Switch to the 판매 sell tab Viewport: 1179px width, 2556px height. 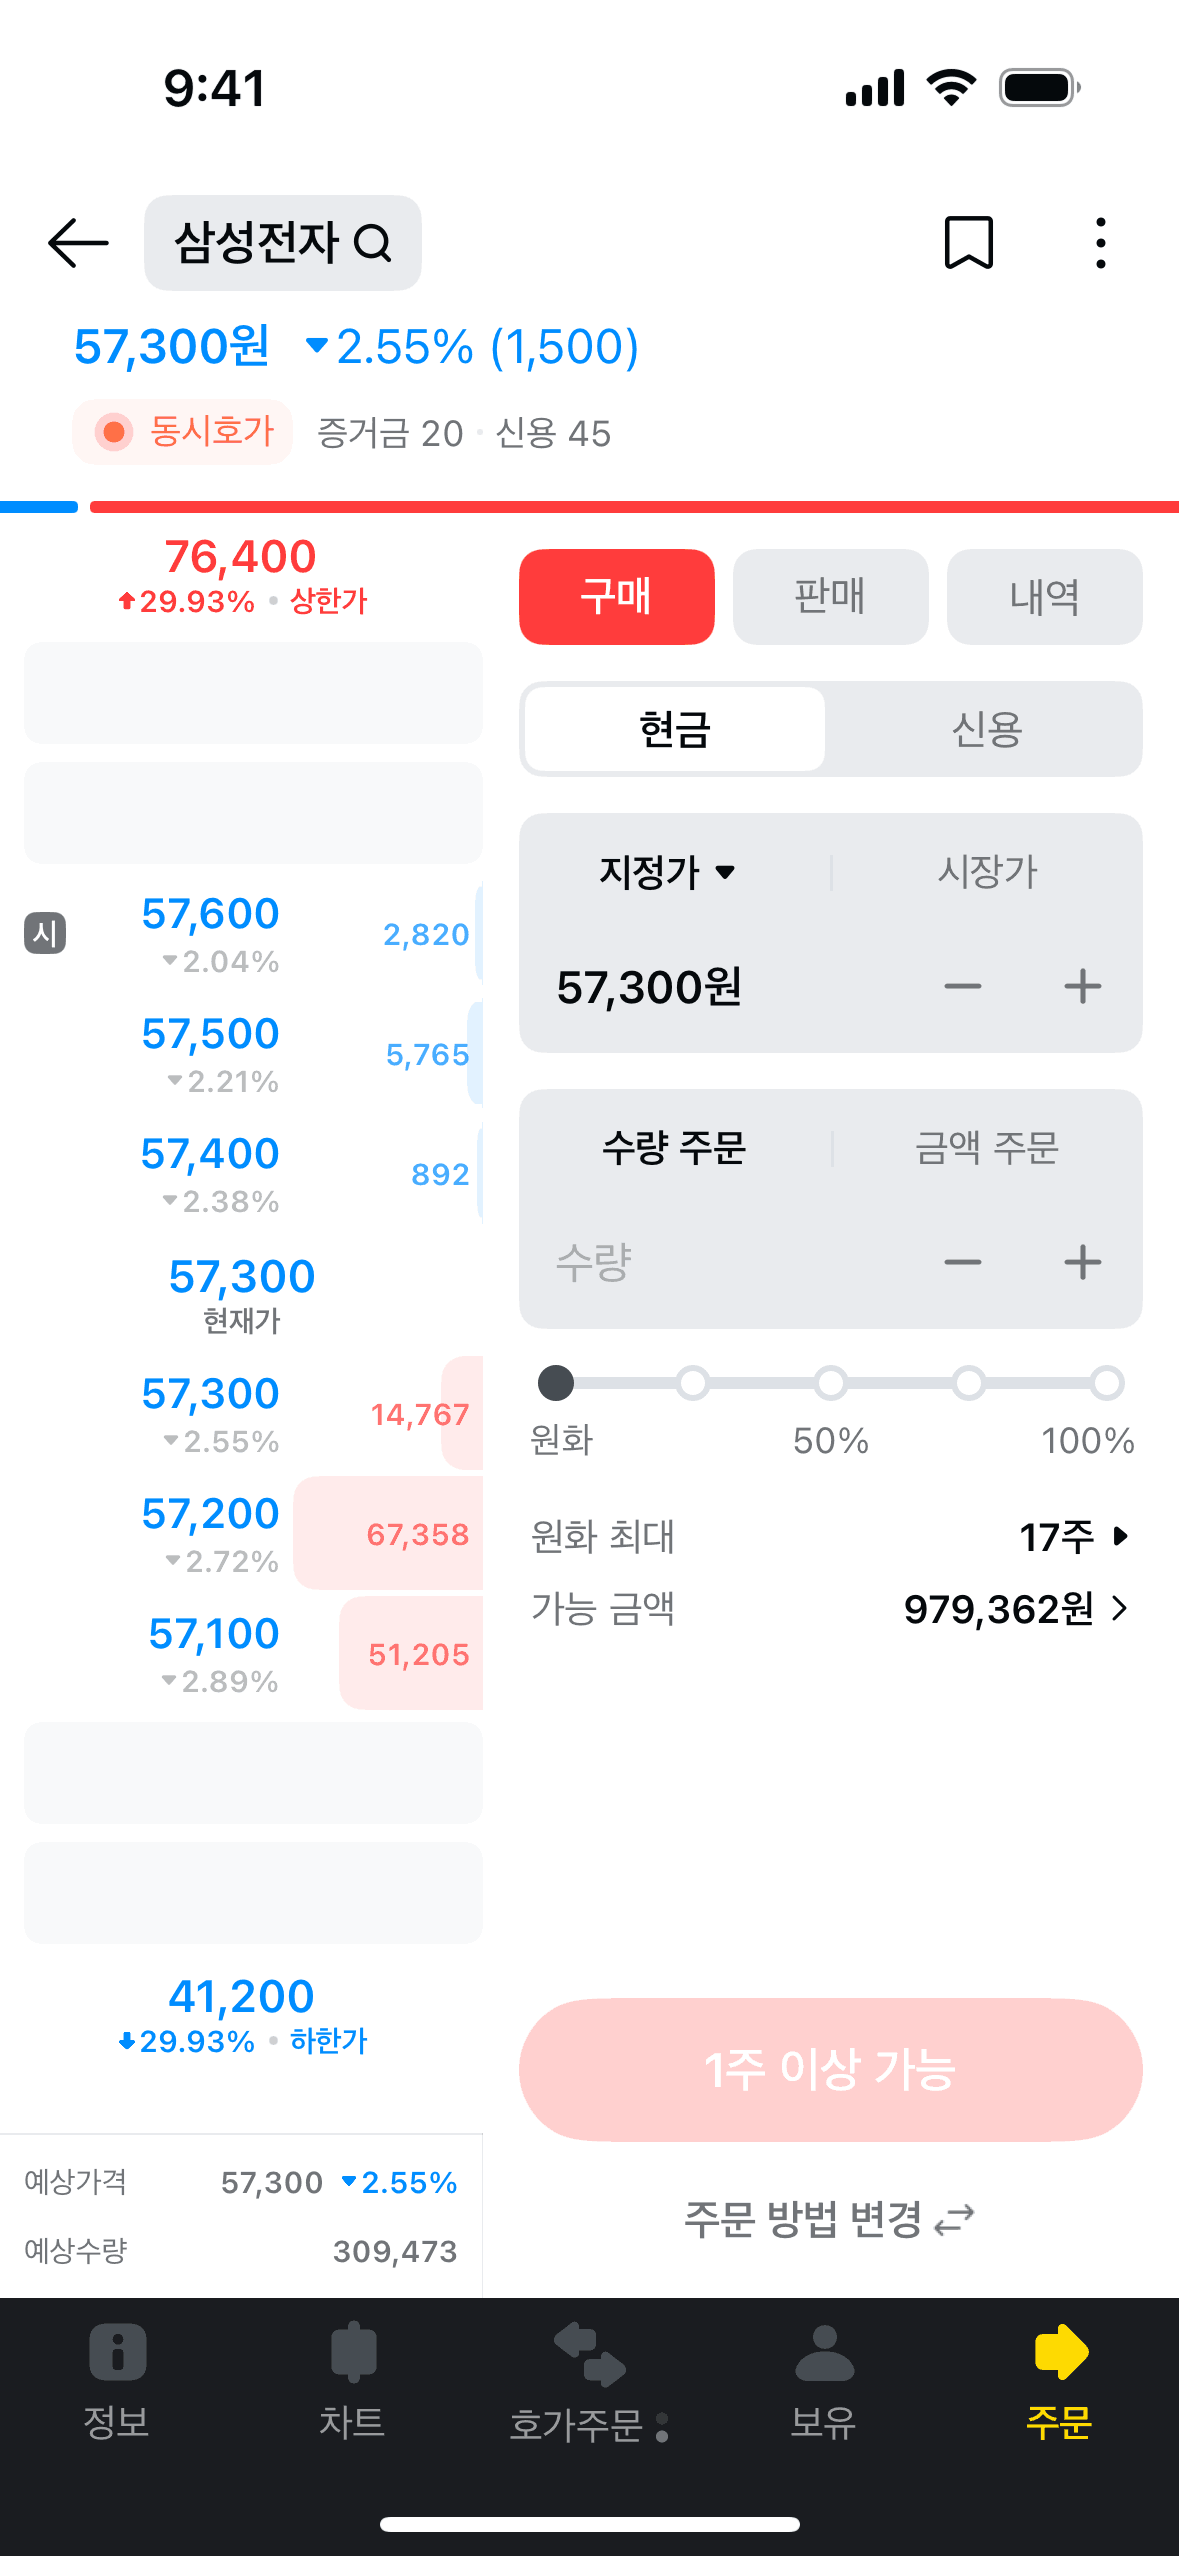pyautogui.click(x=830, y=597)
